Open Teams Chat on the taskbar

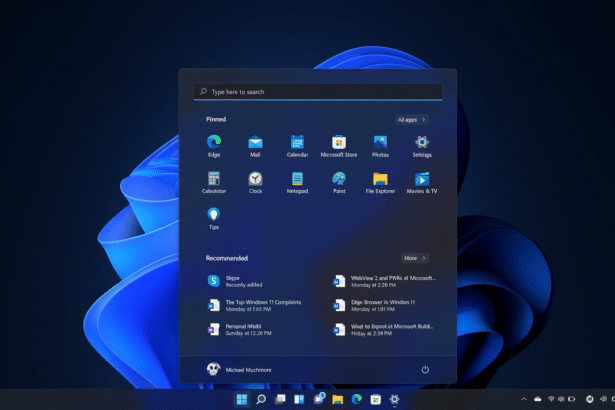coord(318,399)
